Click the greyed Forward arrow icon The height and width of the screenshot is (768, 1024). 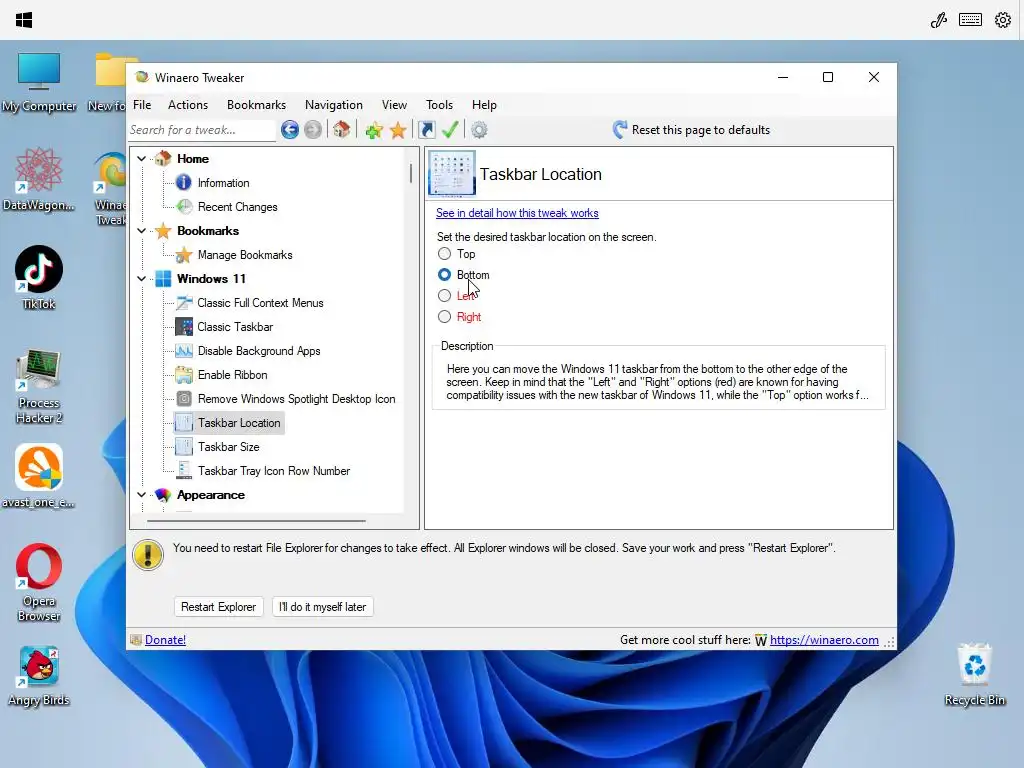313,130
